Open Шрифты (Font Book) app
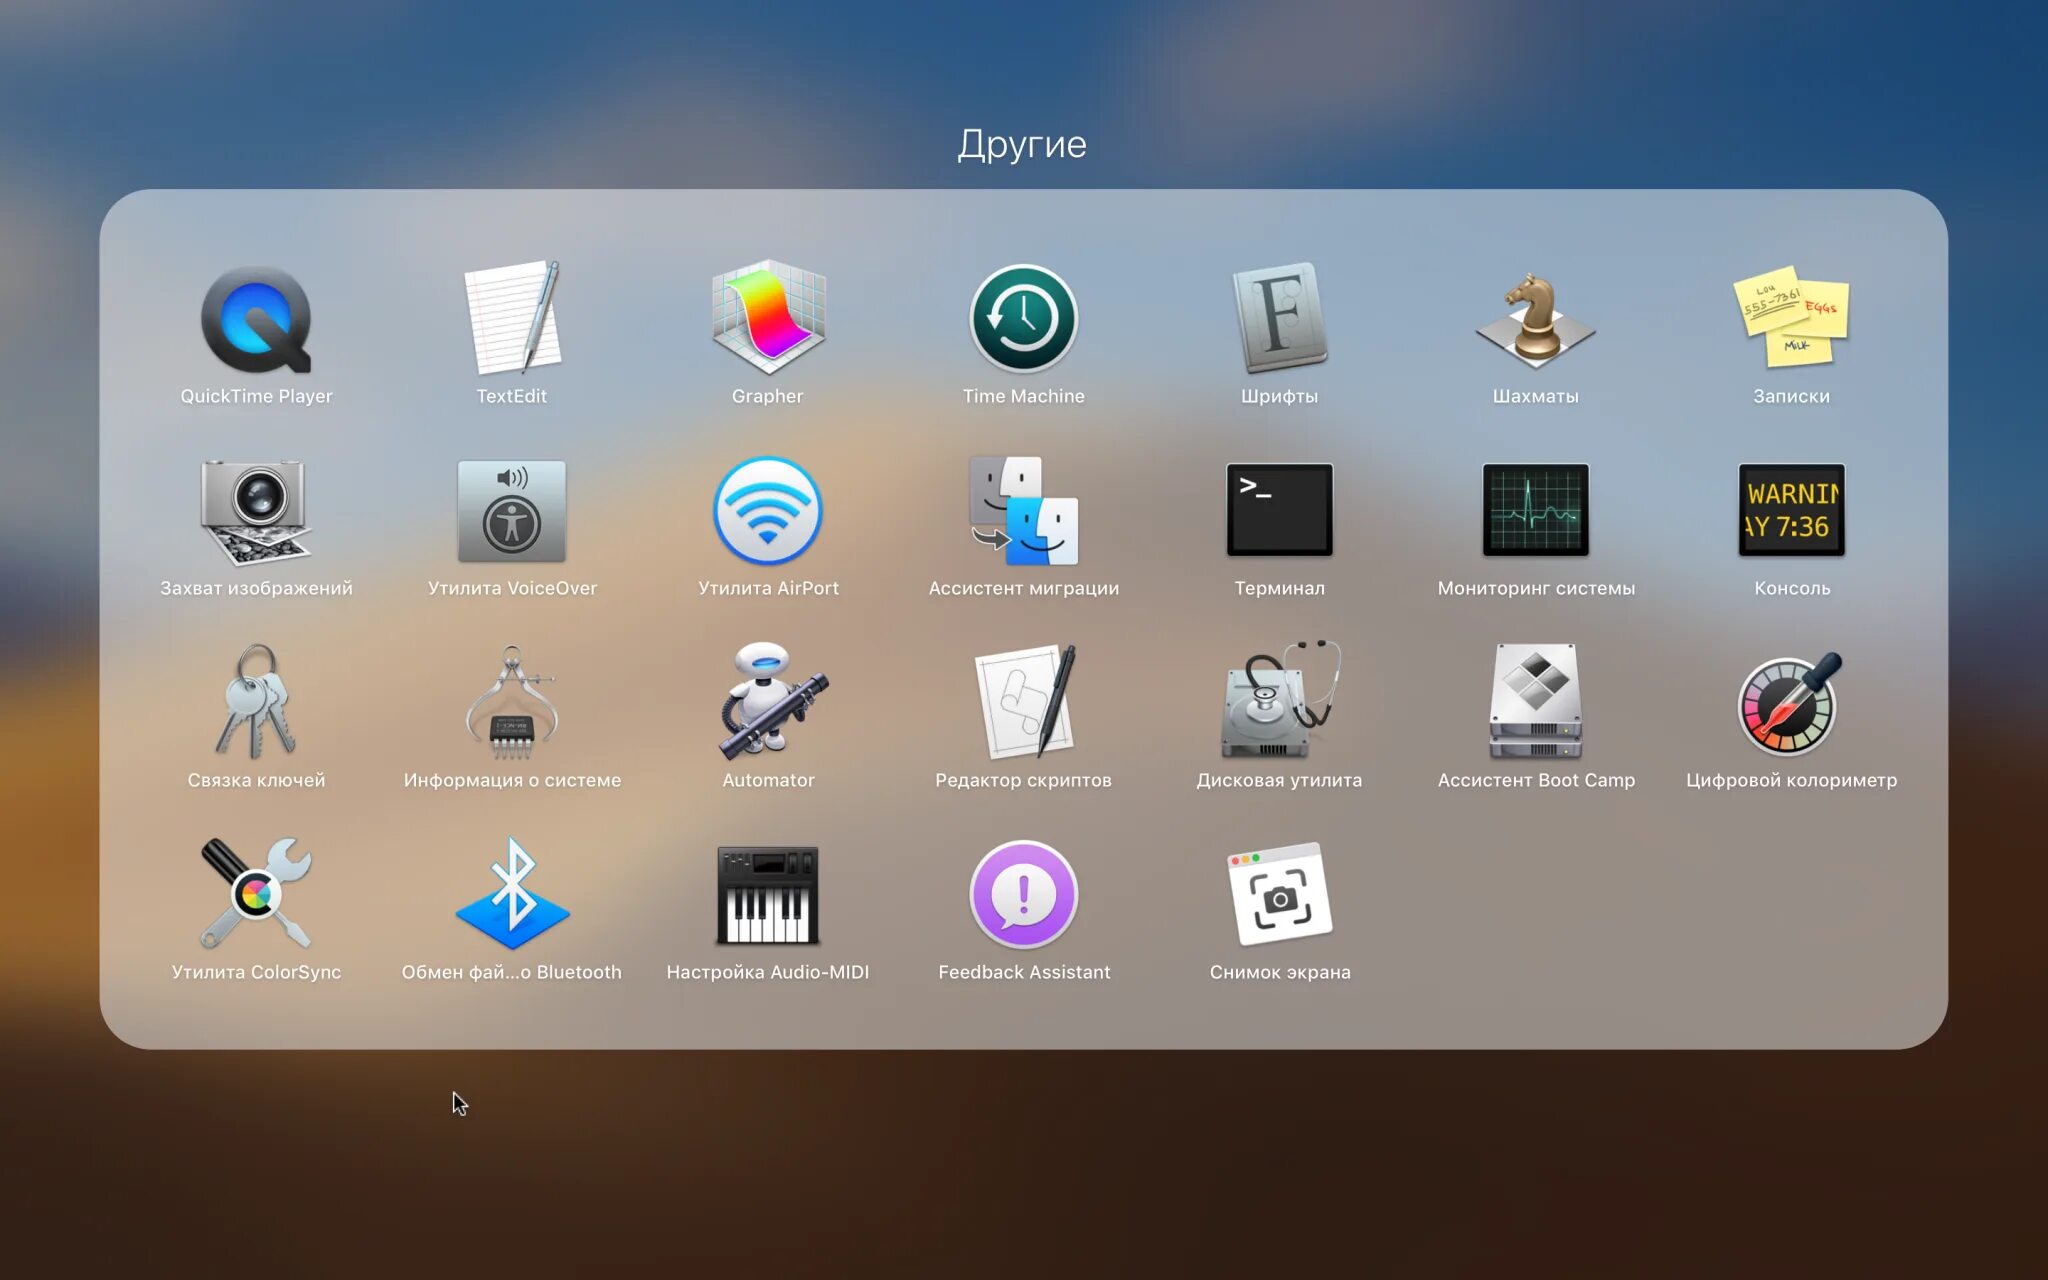This screenshot has height=1280, width=2048. tap(1279, 320)
